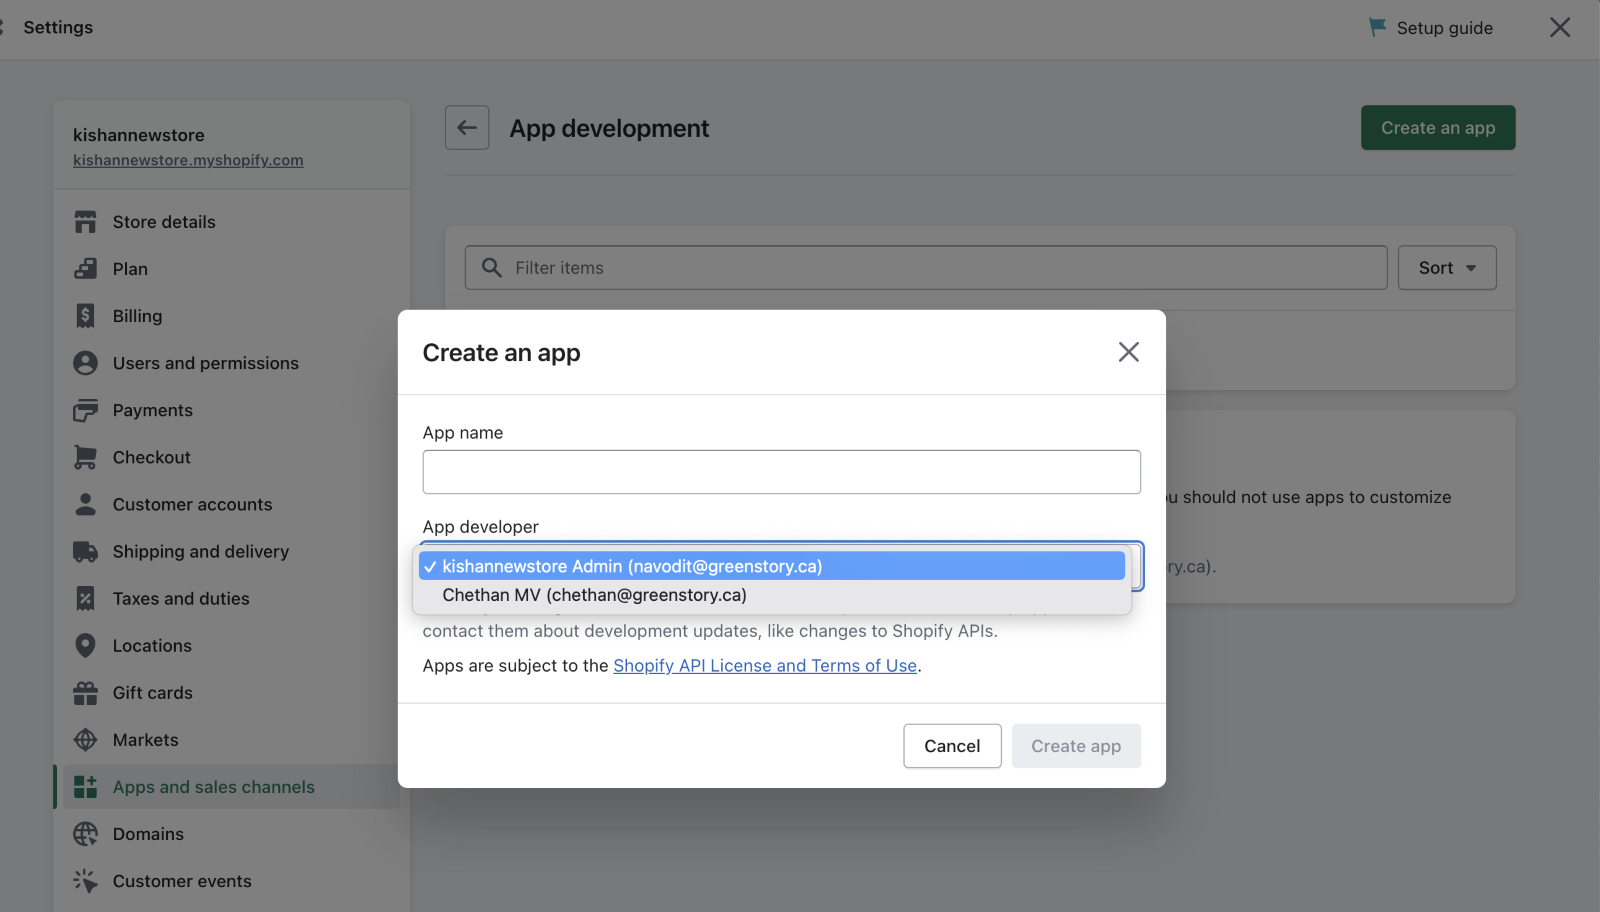
Task: Select kishannewstore Admin as app developer
Action: pyautogui.click(x=772, y=566)
